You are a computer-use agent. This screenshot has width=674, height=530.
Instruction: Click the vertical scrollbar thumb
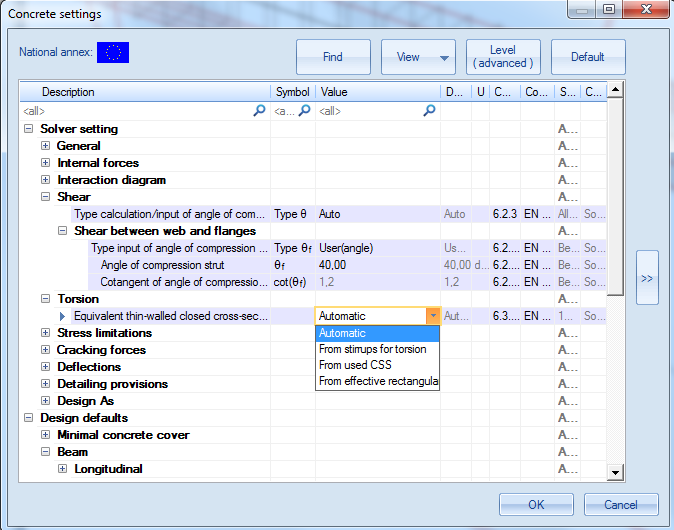coord(616,196)
